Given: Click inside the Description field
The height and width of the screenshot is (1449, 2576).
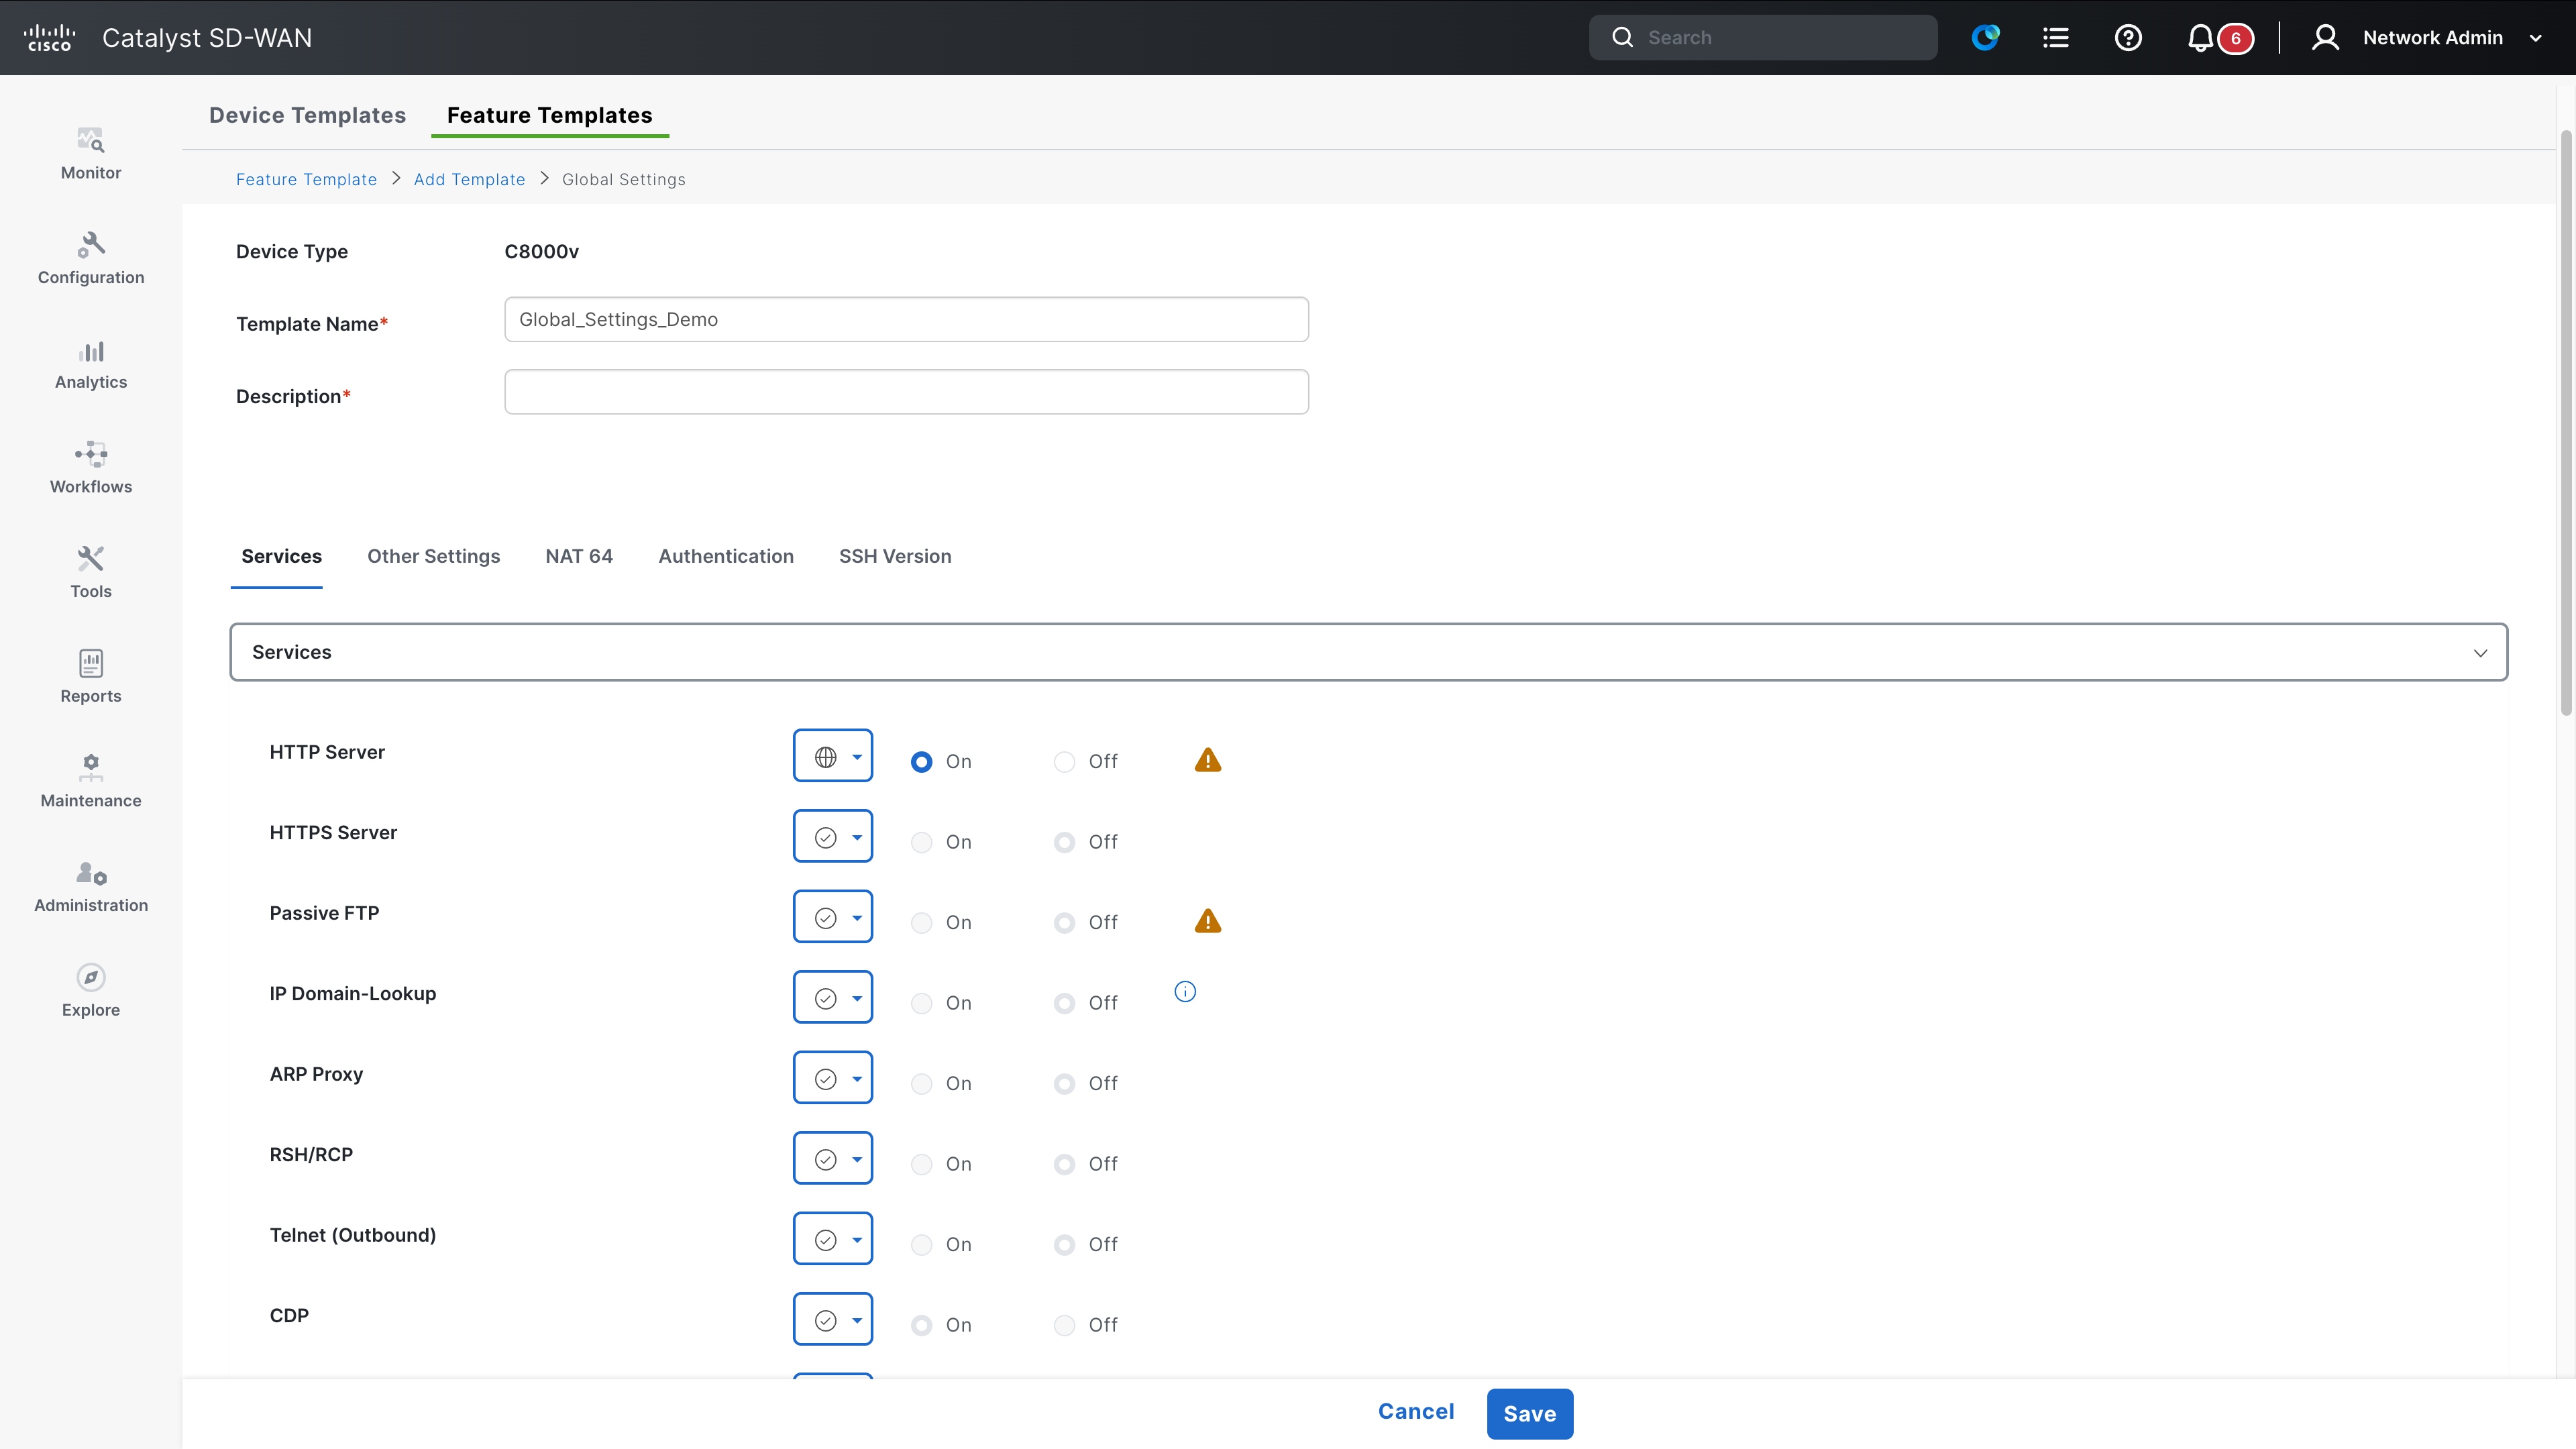Looking at the screenshot, I should click(906, 392).
